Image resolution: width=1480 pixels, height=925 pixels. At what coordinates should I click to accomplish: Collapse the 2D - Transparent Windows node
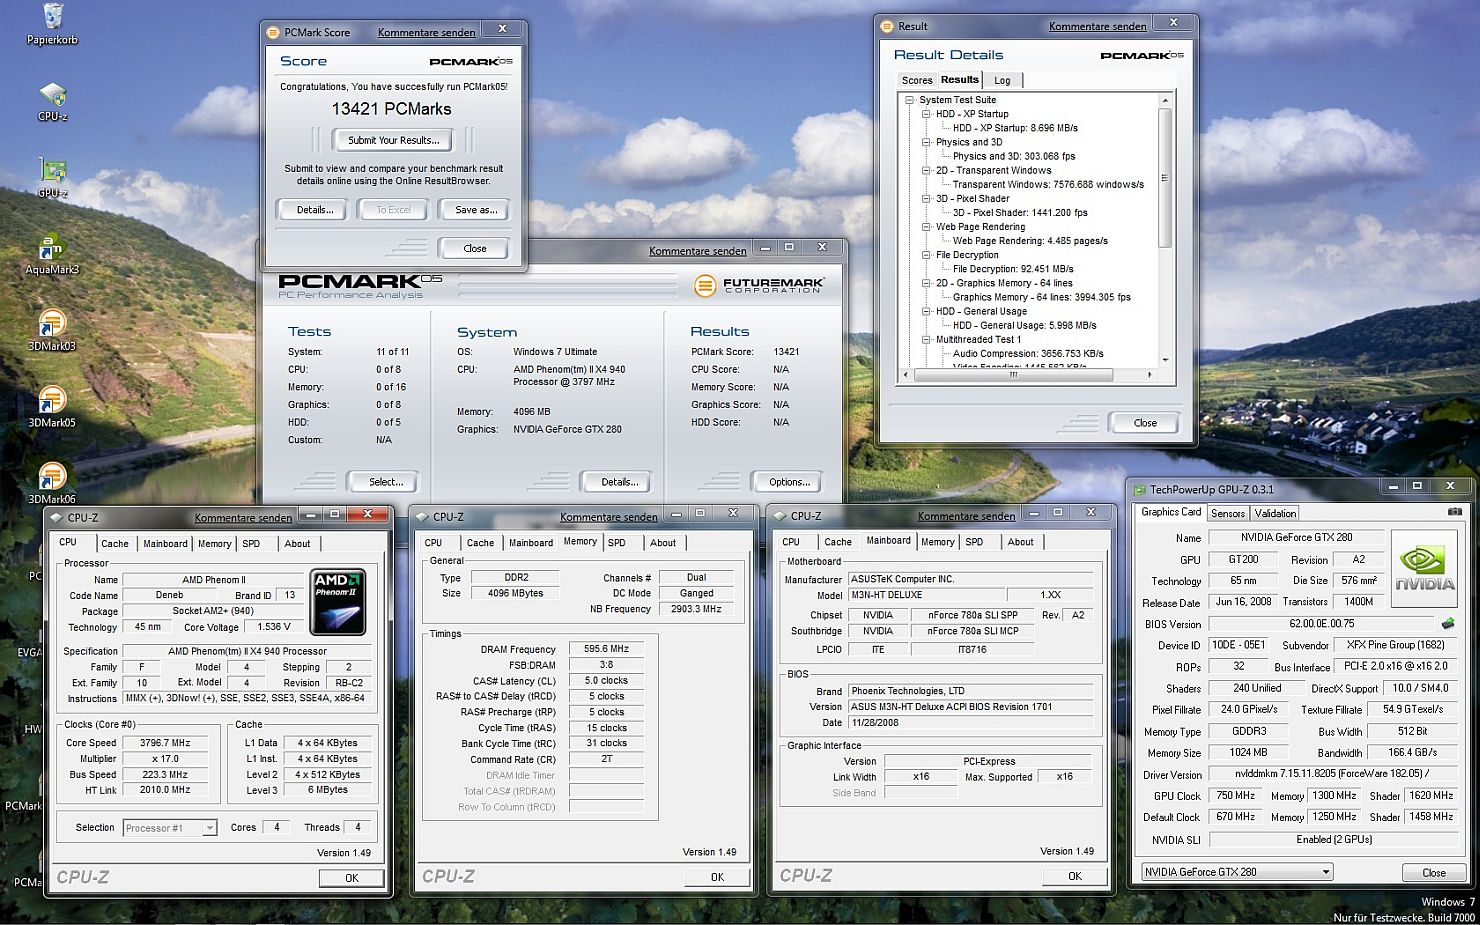(x=926, y=170)
